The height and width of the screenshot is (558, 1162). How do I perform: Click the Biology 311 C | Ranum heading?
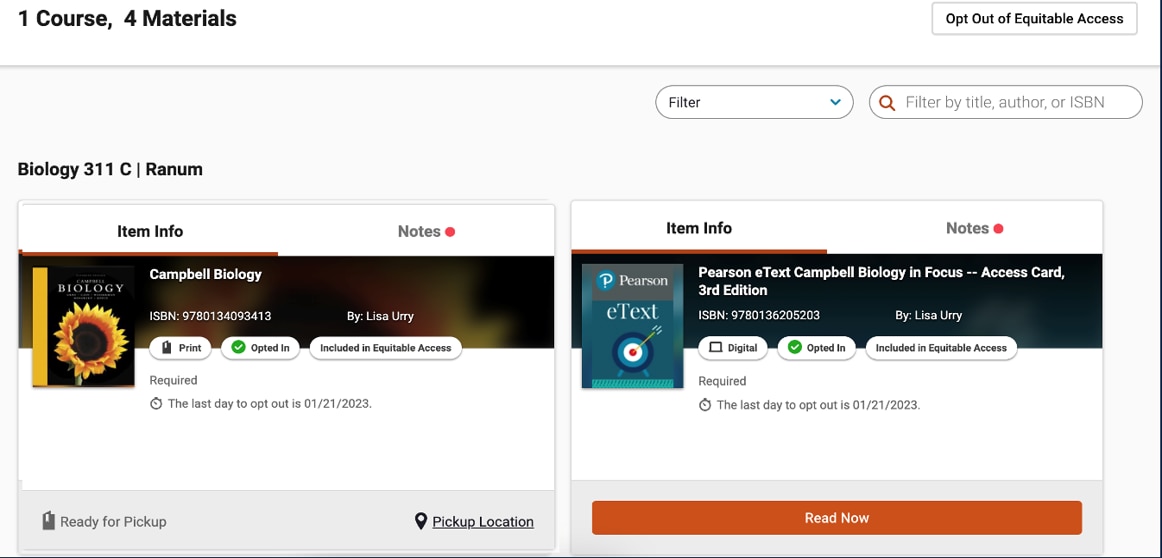110,170
